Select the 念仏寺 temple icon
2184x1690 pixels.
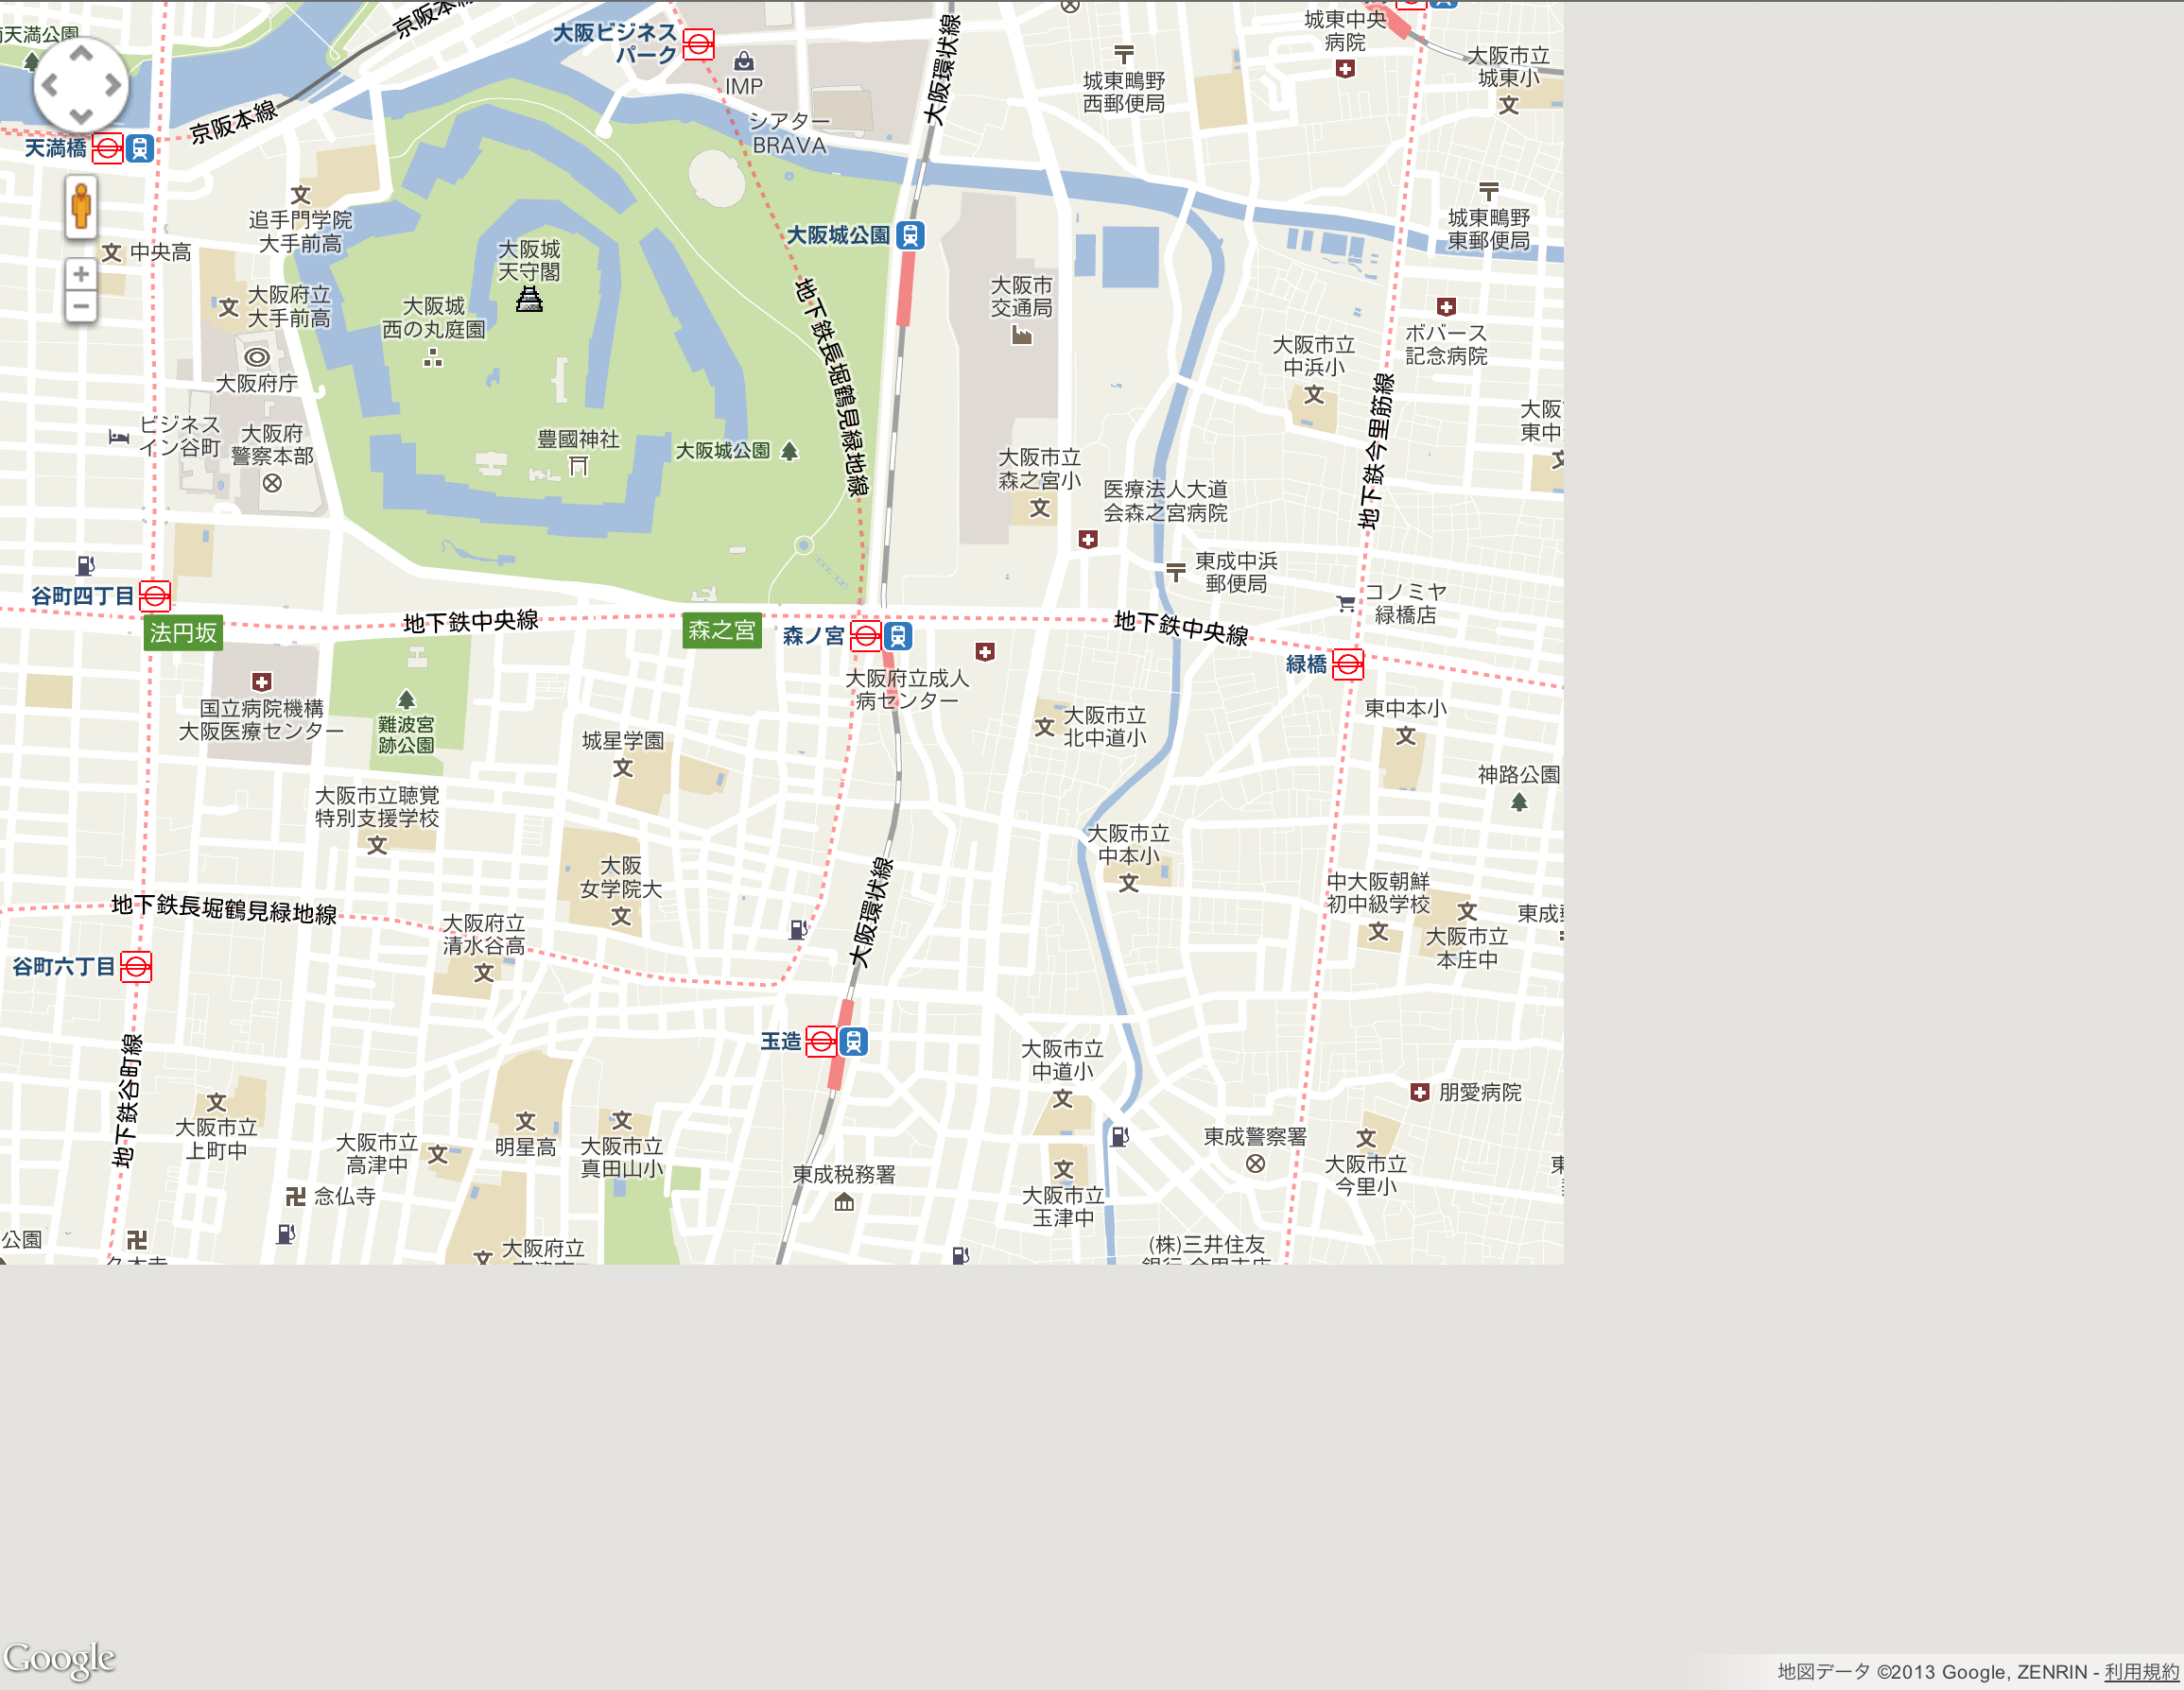295,1196
